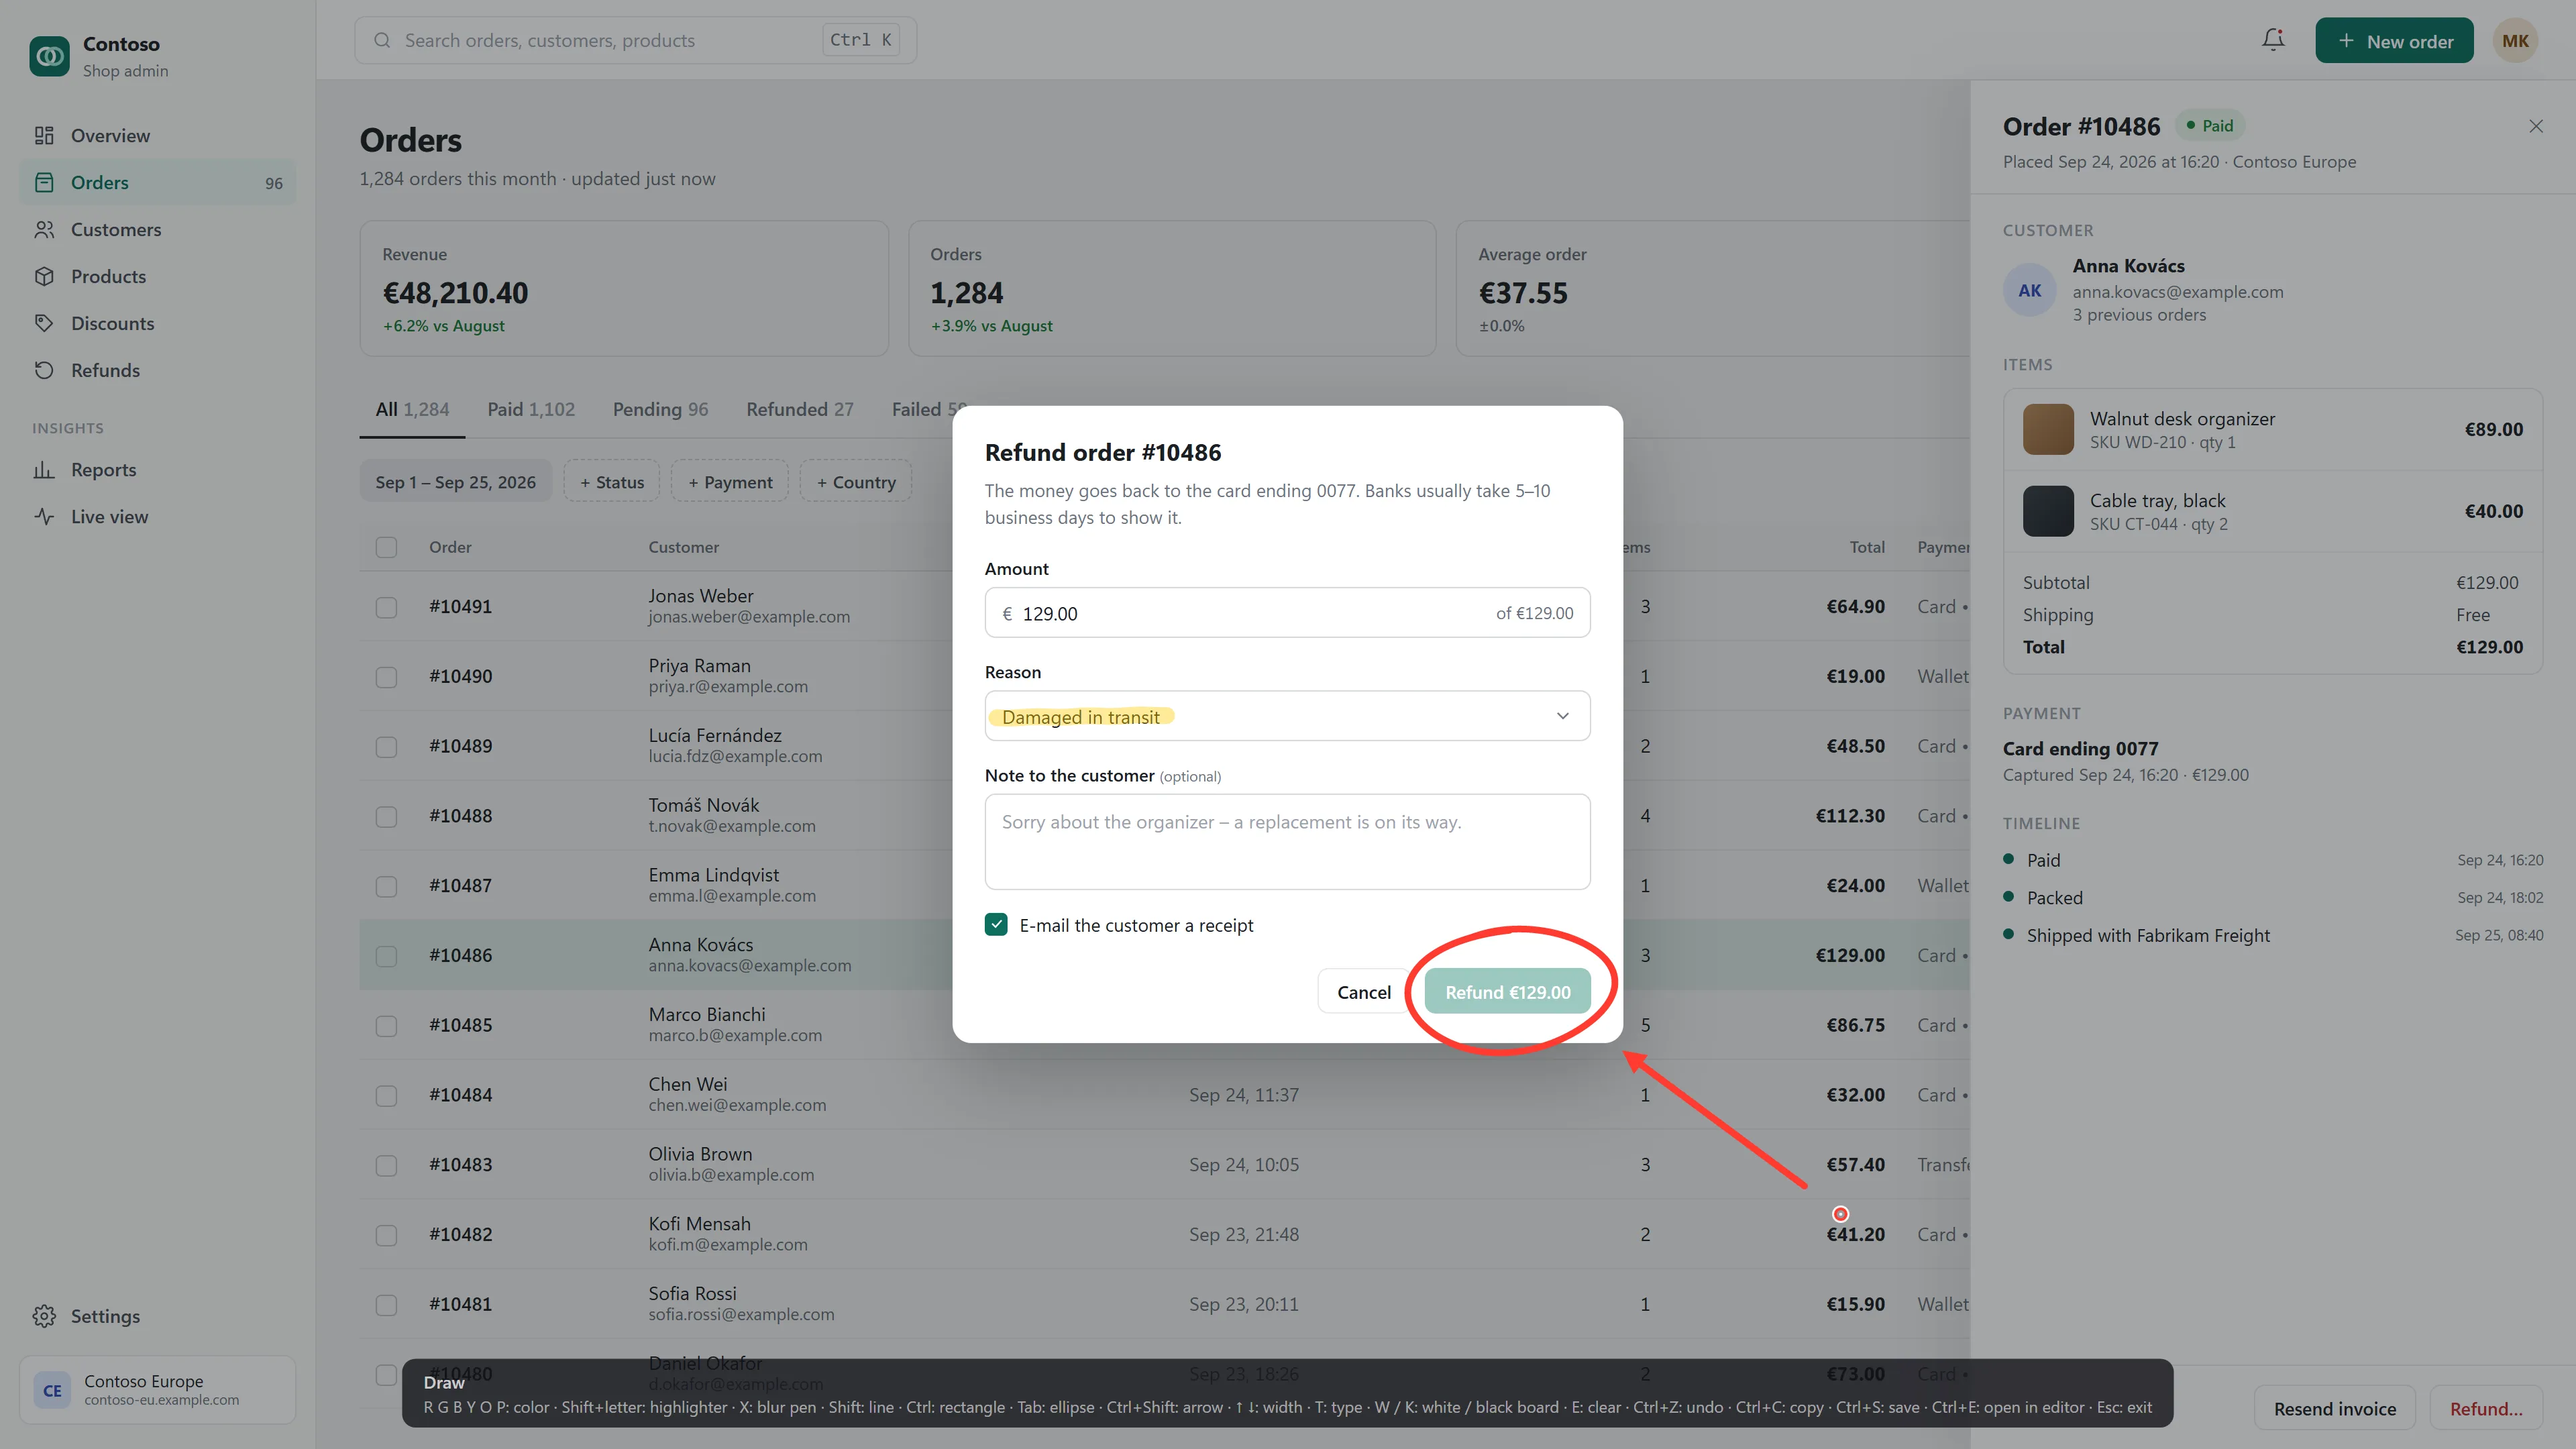
Task: Click the search magnifier icon
Action: (382, 40)
